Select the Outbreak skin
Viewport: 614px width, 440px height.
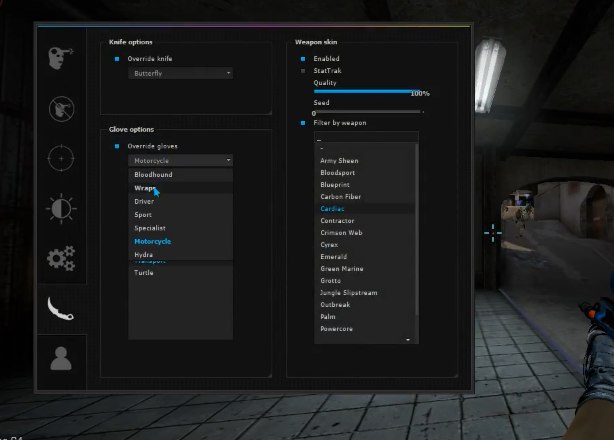(x=365, y=305)
